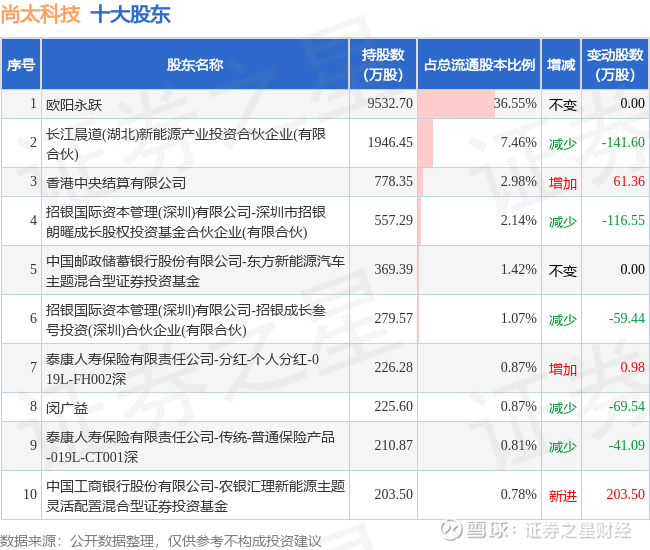Click the 变动股数(万股) column header
Viewport: 650px width, 550px height.
pos(615,65)
